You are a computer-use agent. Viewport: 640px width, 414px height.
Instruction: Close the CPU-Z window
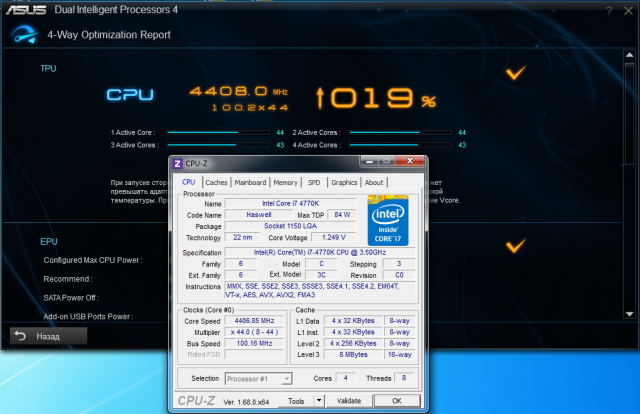[410, 161]
